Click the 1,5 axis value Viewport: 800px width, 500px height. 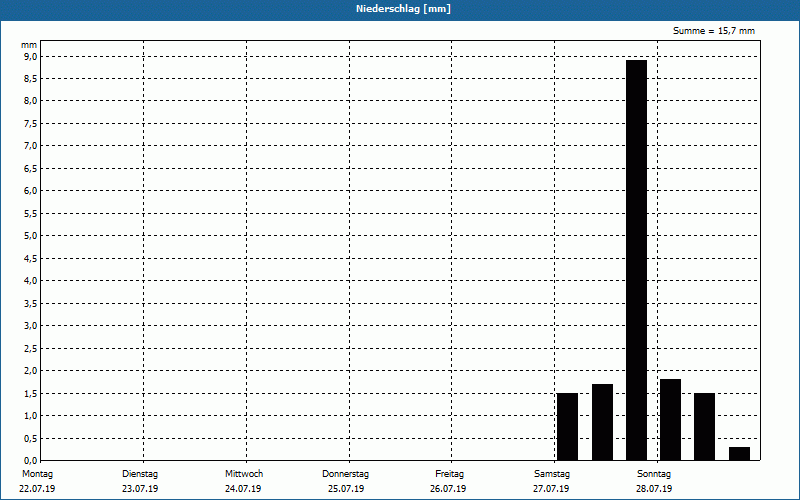(x=31, y=393)
